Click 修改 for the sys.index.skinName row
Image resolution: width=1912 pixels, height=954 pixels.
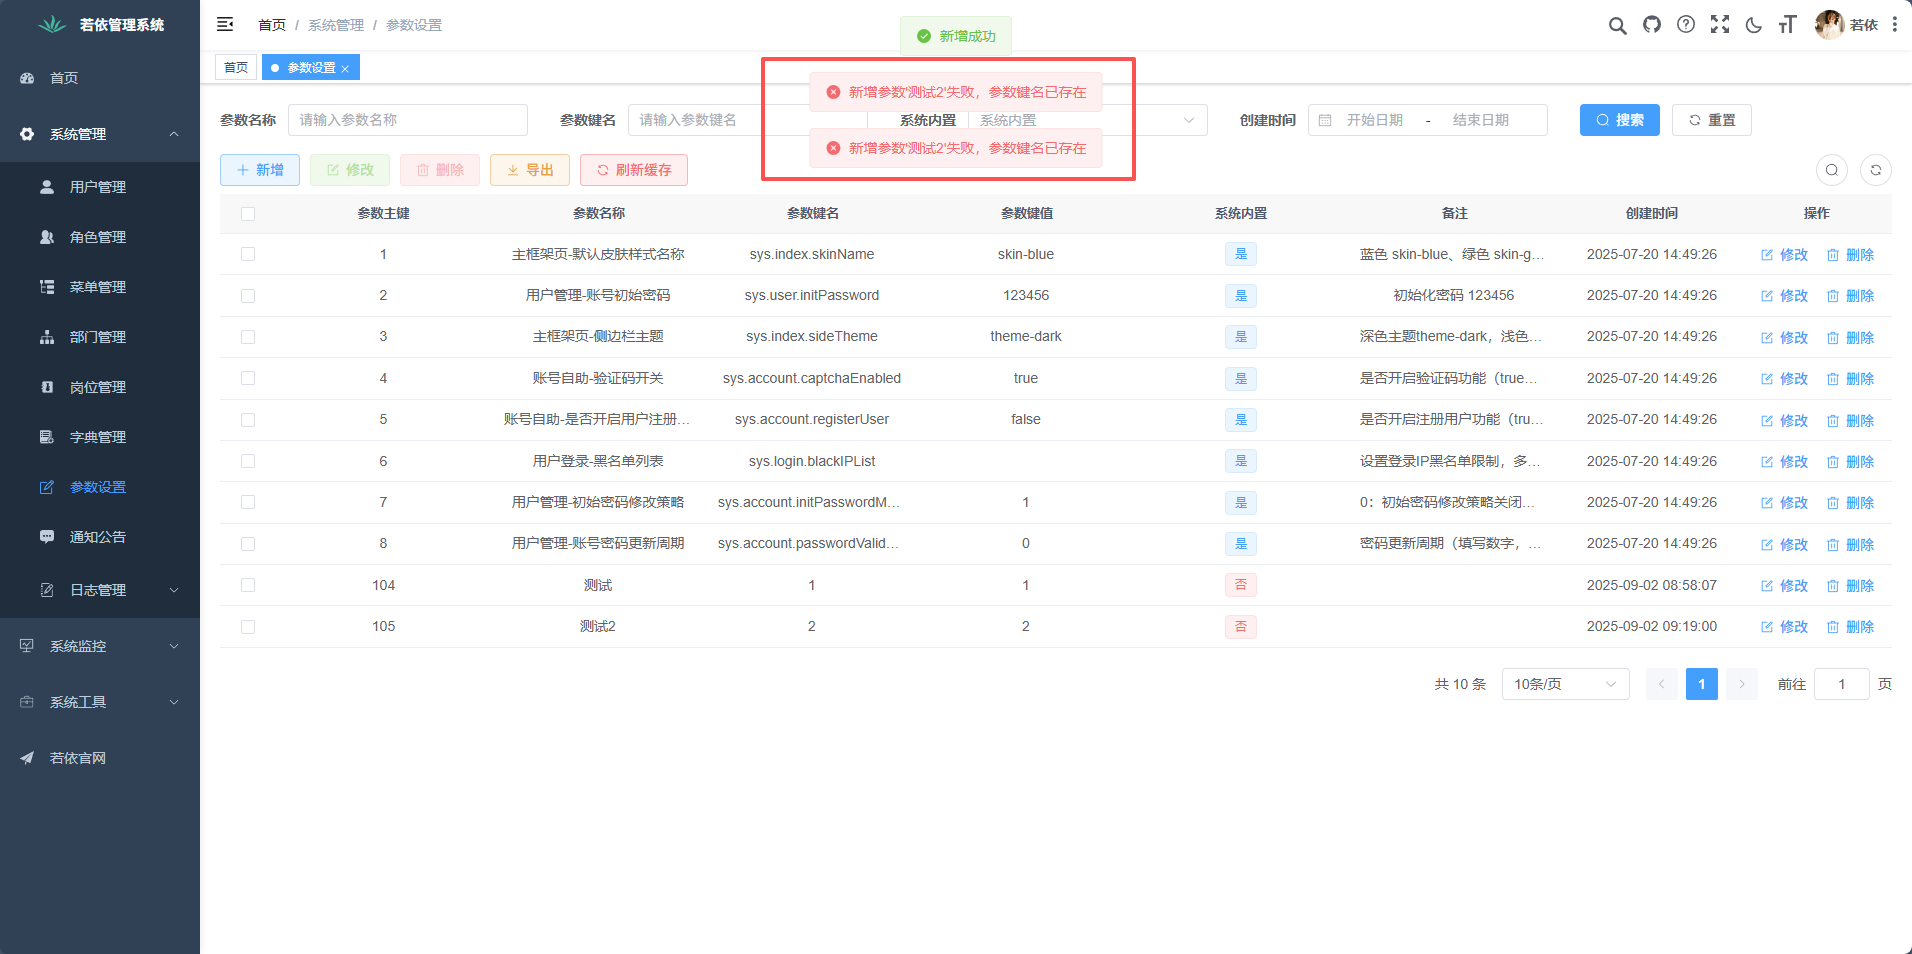click(x=1785, y=255)
